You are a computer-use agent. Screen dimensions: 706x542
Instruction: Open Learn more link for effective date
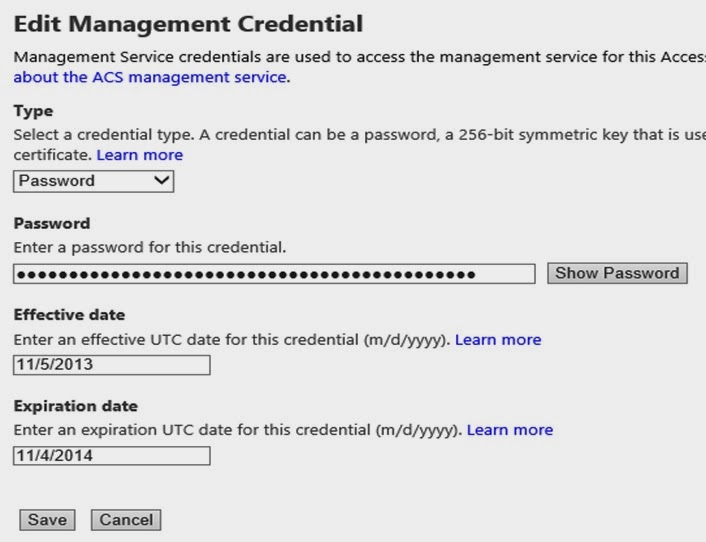[498, 340]
